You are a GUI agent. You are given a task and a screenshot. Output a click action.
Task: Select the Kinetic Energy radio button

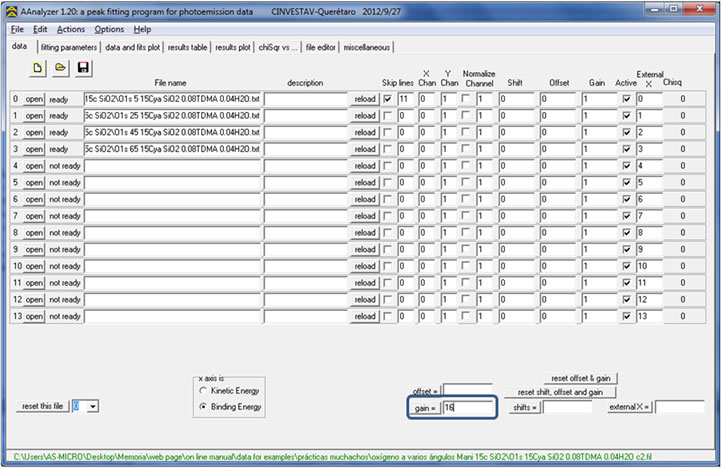204,391
